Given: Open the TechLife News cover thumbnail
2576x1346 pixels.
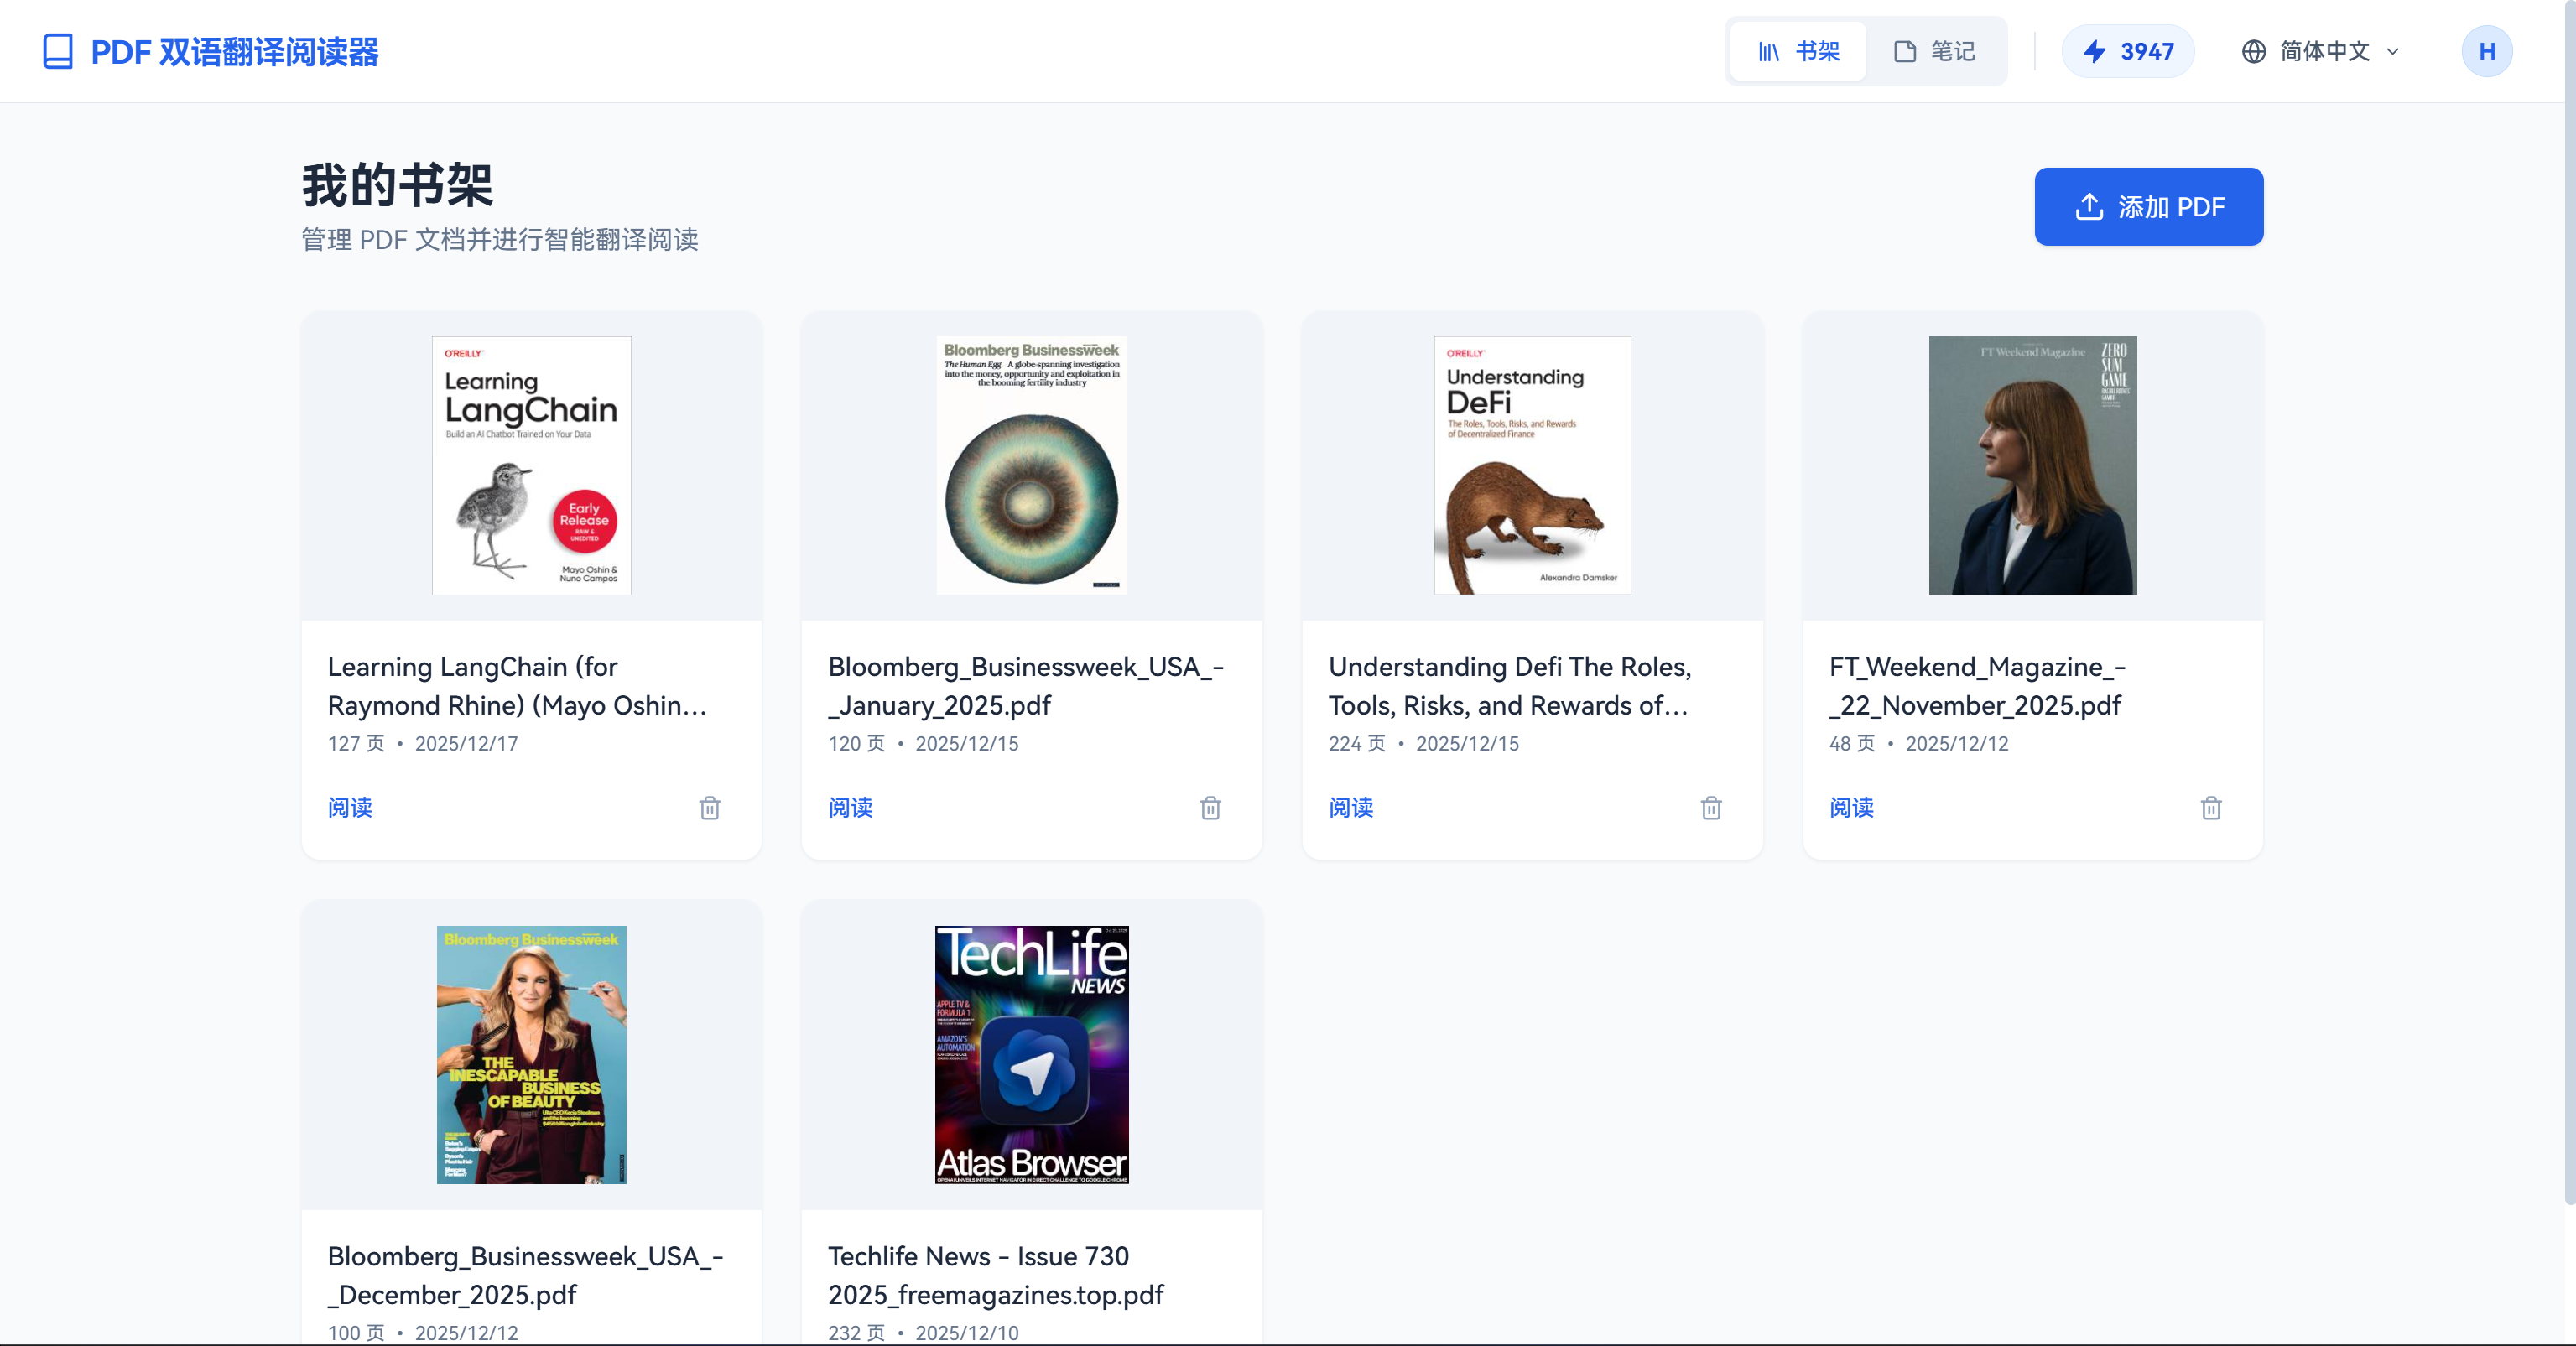Looking at the screenshot, I should click(x=1031, y=1055).
